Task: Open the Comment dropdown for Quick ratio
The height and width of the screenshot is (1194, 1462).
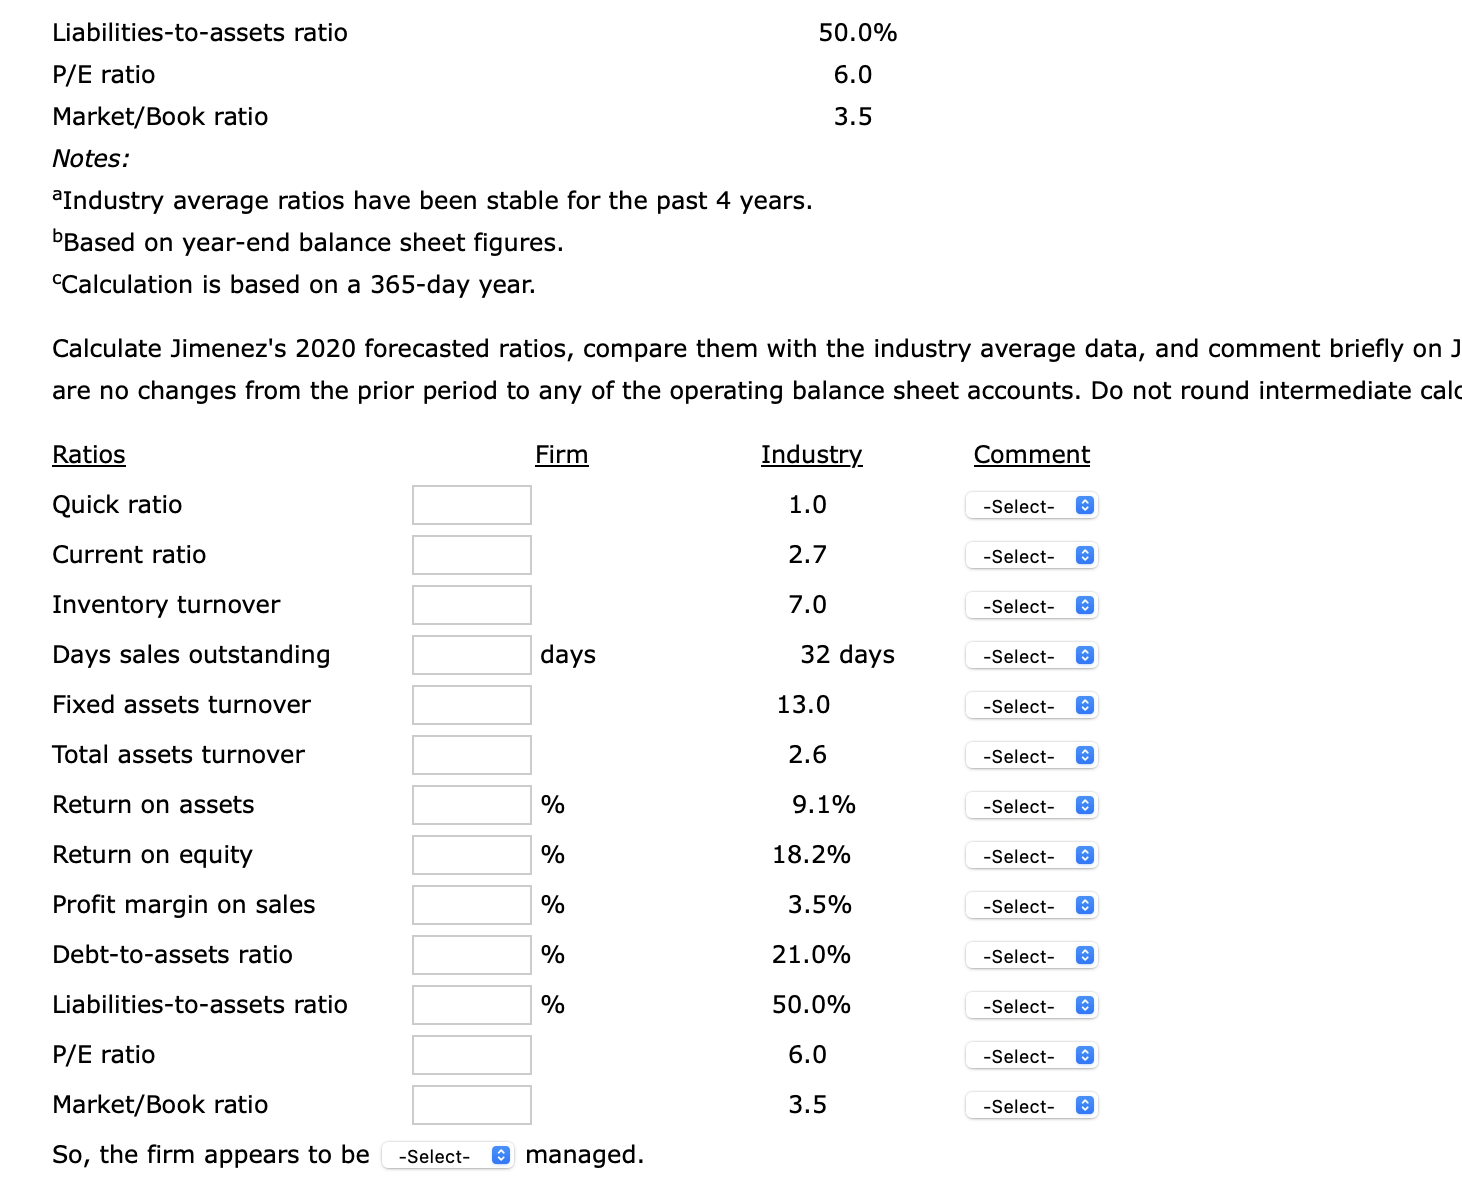Action: click(1030, 505)
